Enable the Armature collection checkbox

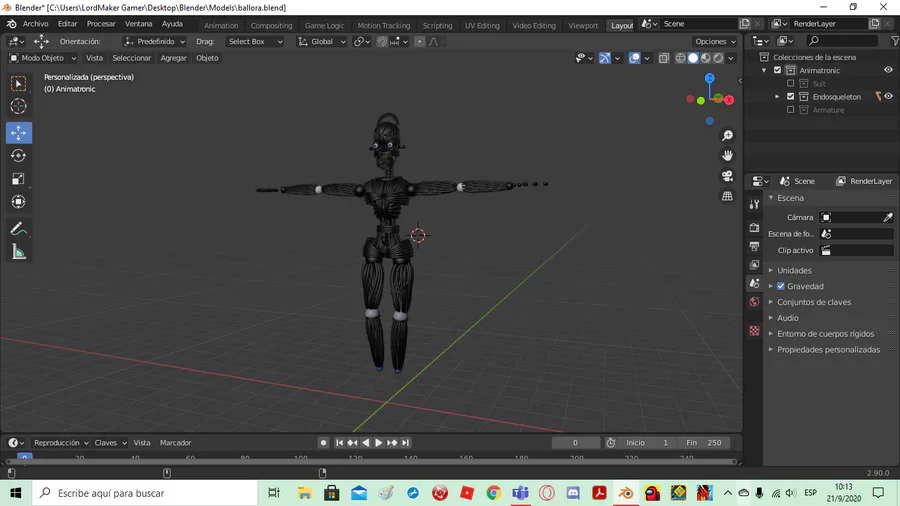click(x=791, y=110)
